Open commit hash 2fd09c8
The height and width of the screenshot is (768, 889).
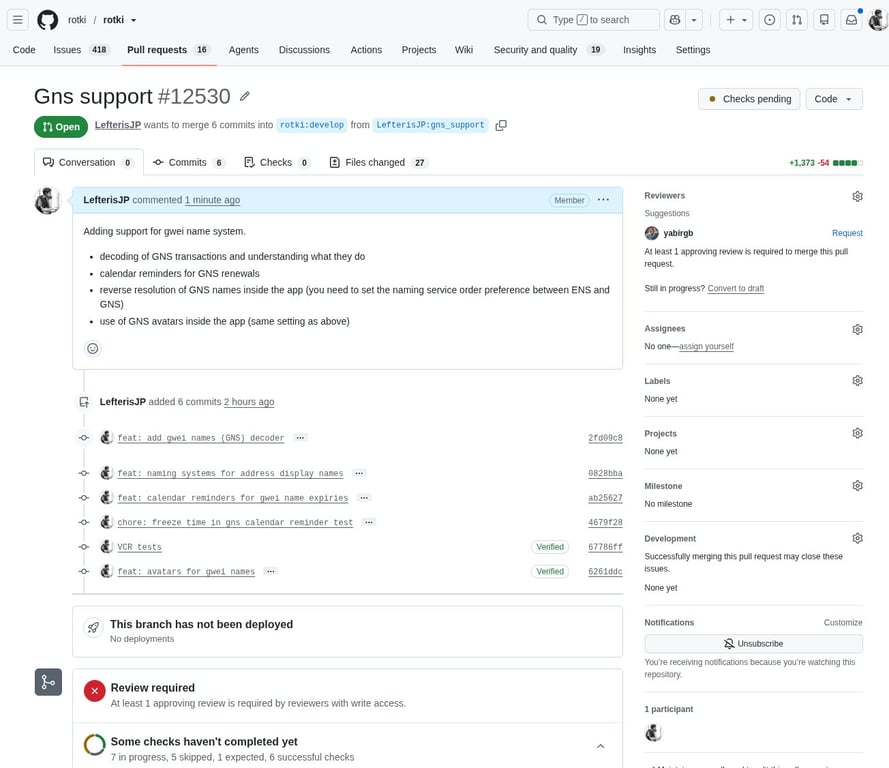(605, 438)
